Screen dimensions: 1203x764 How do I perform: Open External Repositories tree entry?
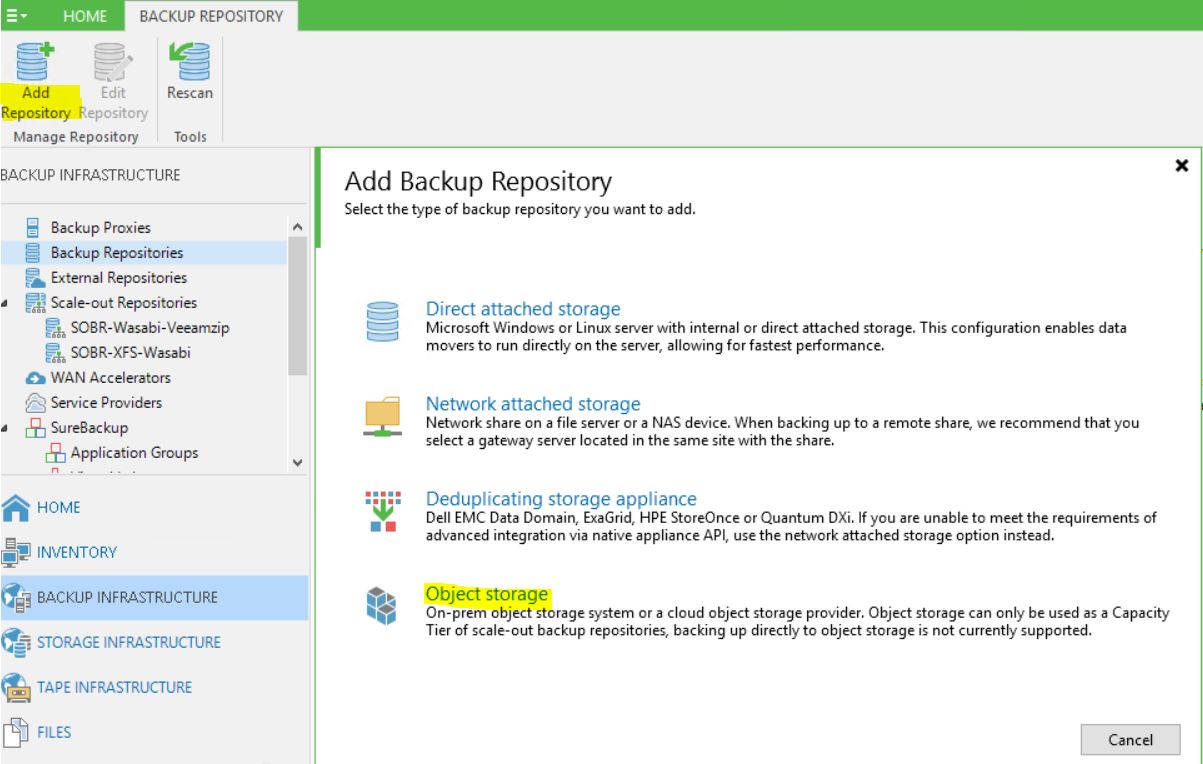click(x=118, y=277)
